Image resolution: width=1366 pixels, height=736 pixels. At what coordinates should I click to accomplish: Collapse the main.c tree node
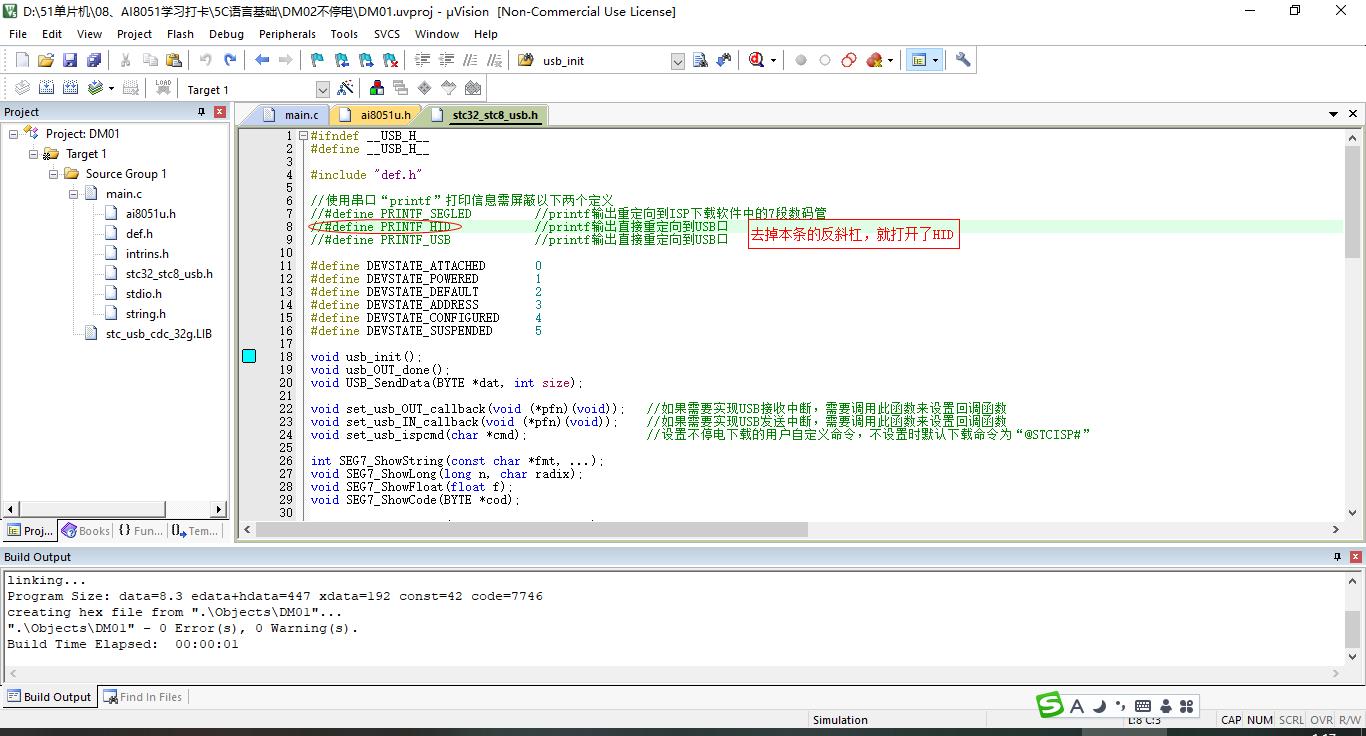pyautogui.click(x=74, y=194)
